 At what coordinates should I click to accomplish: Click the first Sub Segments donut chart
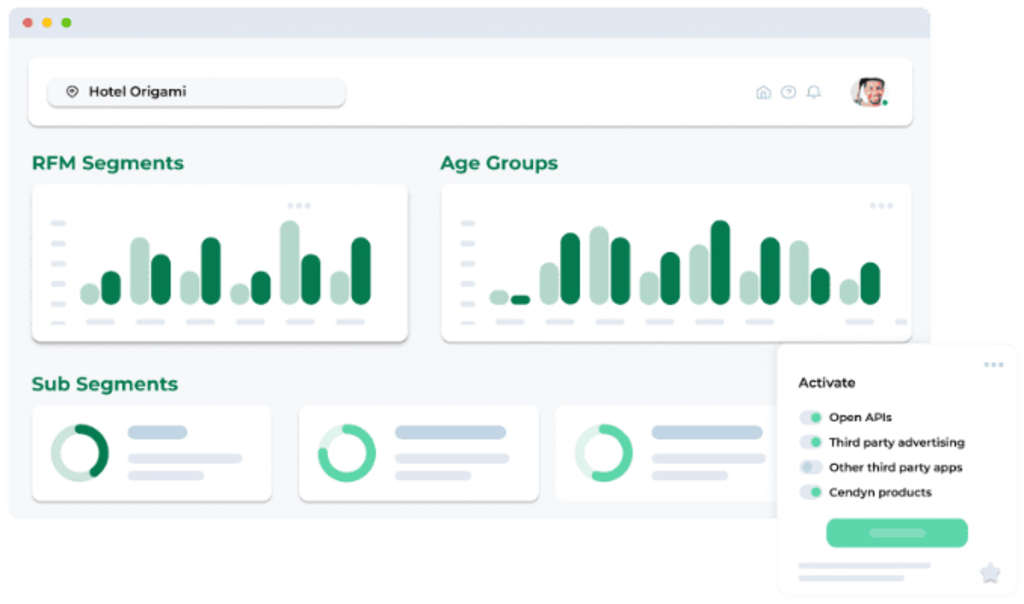pos(80,453)
